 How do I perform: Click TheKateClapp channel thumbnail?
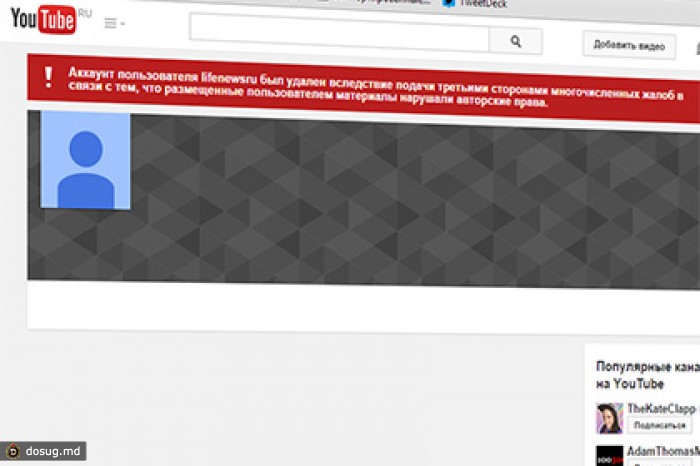(609, 418)
